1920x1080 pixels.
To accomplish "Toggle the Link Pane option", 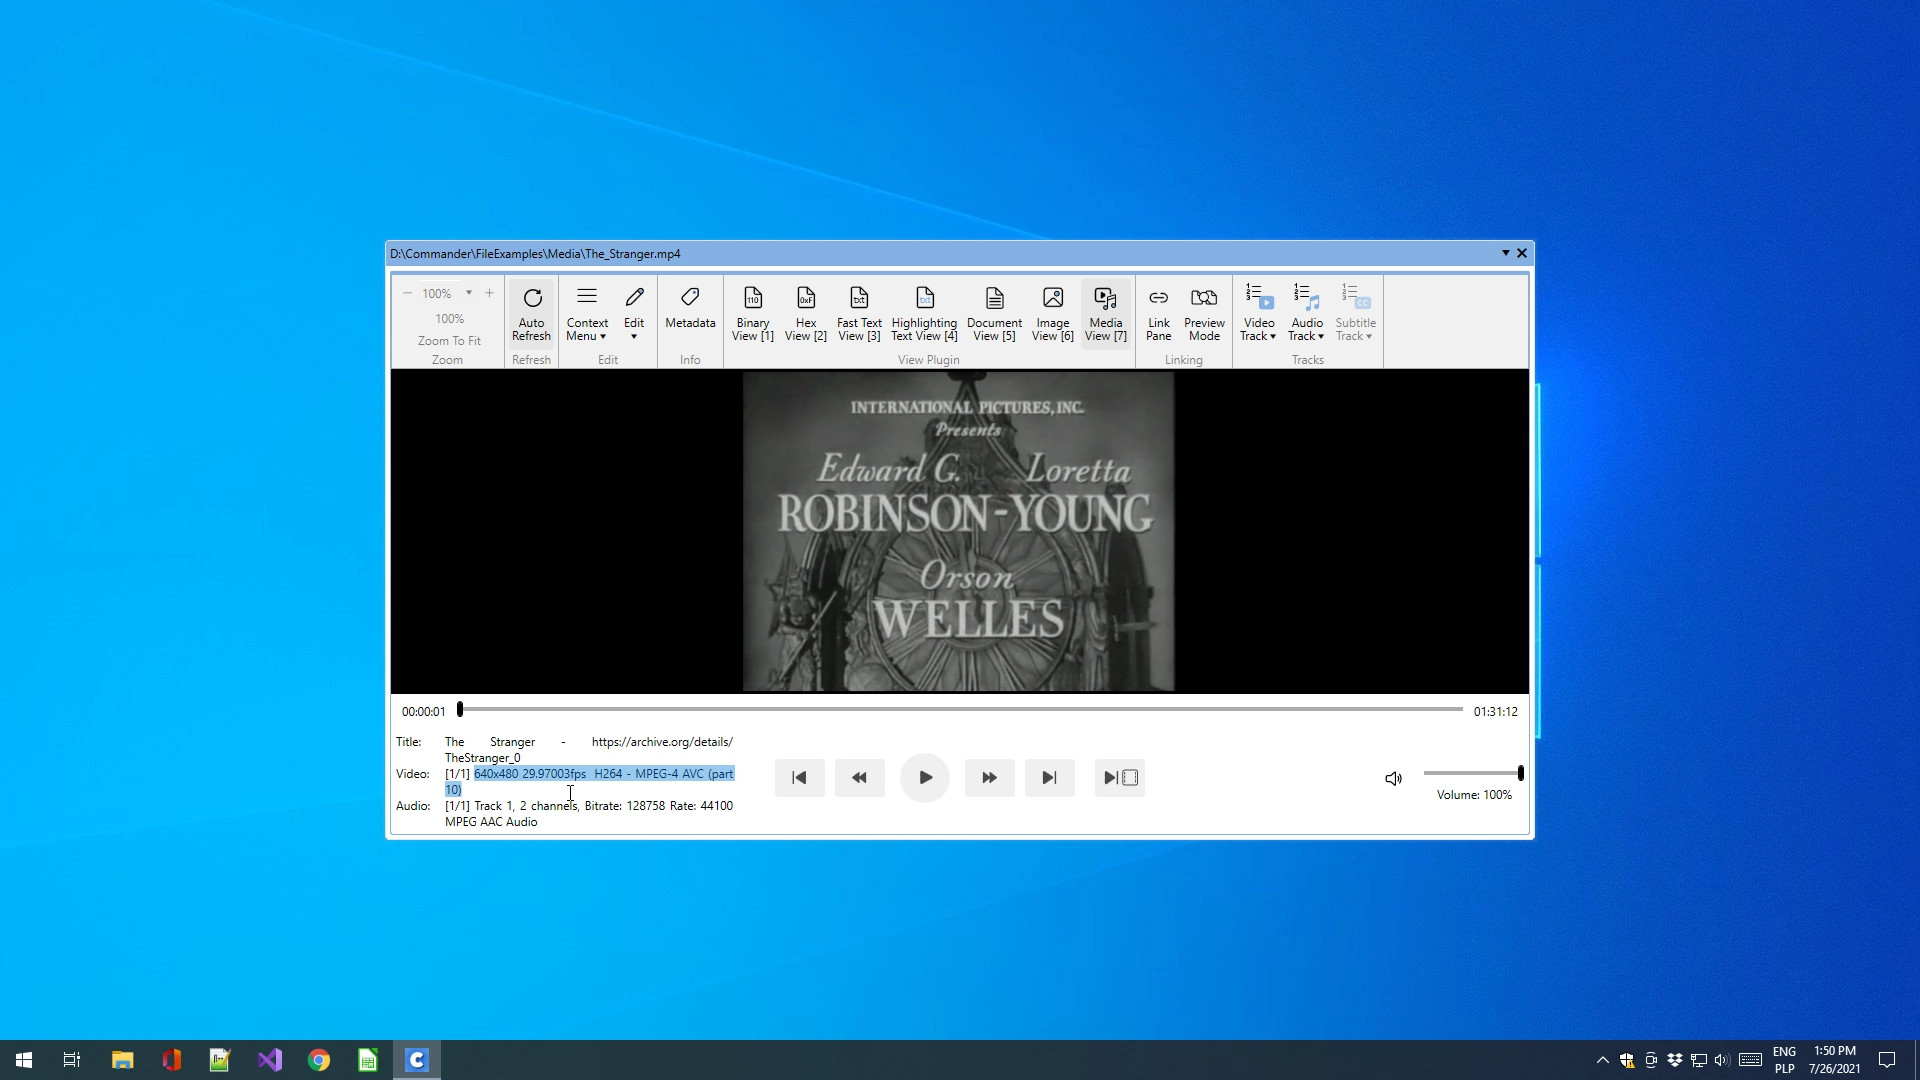I will click(1158, 313).
